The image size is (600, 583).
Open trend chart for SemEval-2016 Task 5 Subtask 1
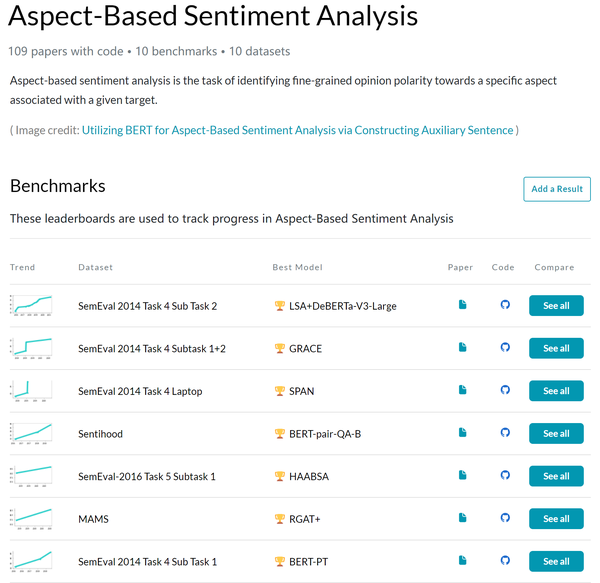31,476
